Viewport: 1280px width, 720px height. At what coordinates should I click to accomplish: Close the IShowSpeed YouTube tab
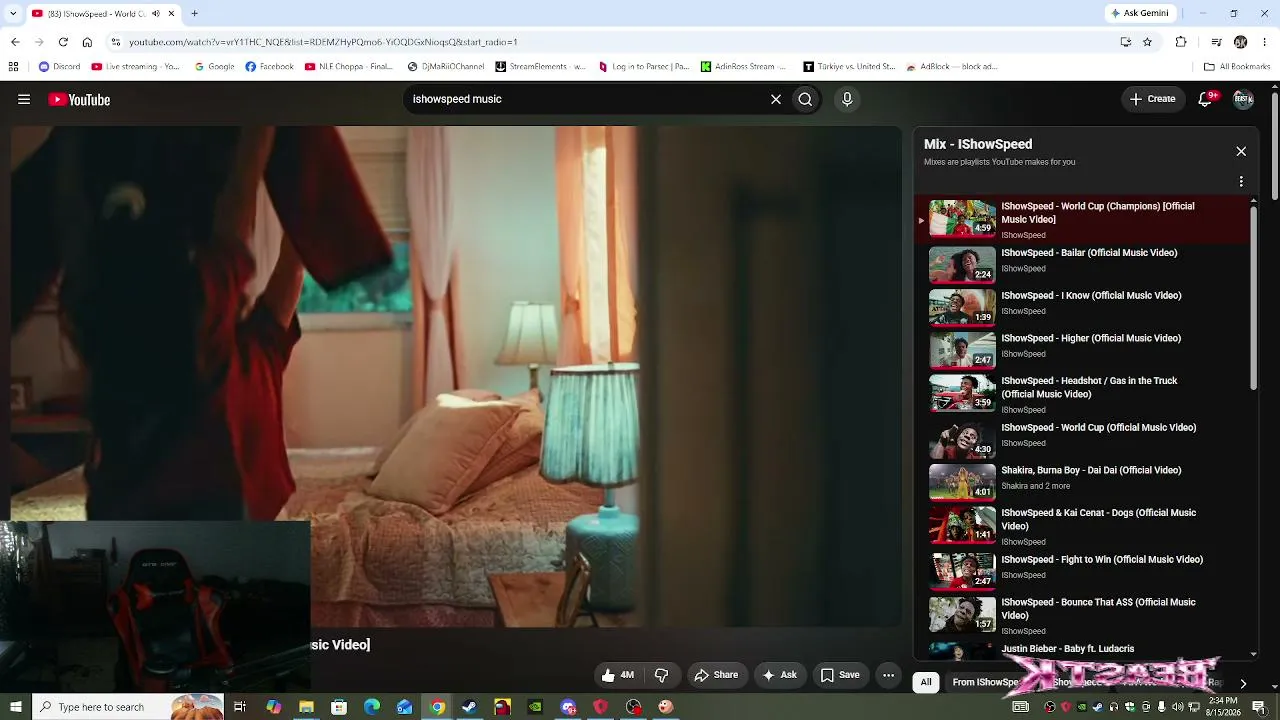[x=171, y=13]
